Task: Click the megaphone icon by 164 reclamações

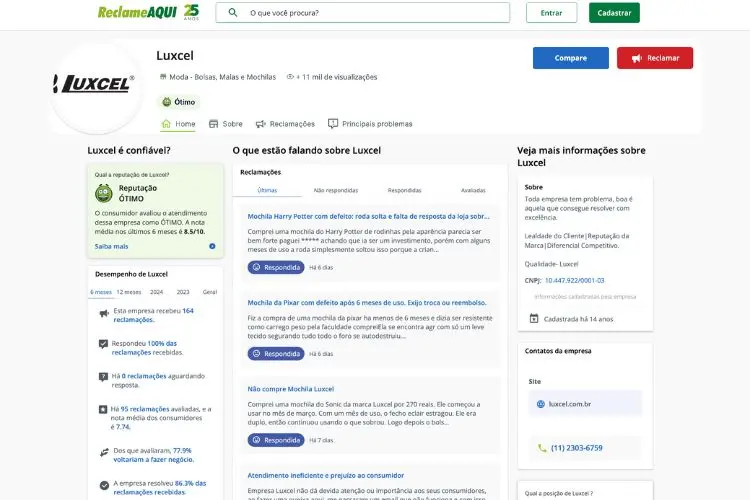Action: 104,313
